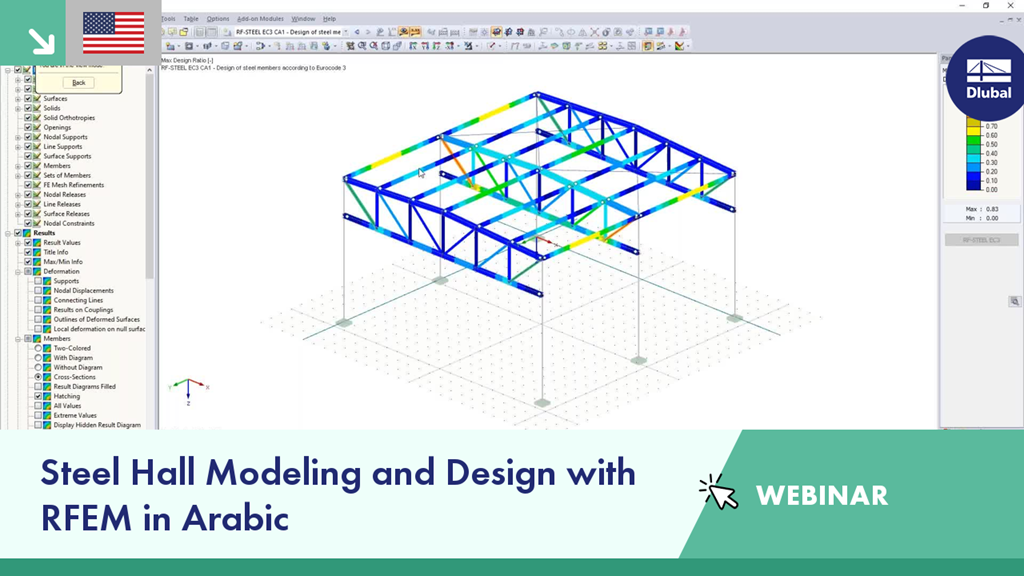Click the zoom window magnifier icon in the second toolbar row
The image size is (1024, 576).
361,46
